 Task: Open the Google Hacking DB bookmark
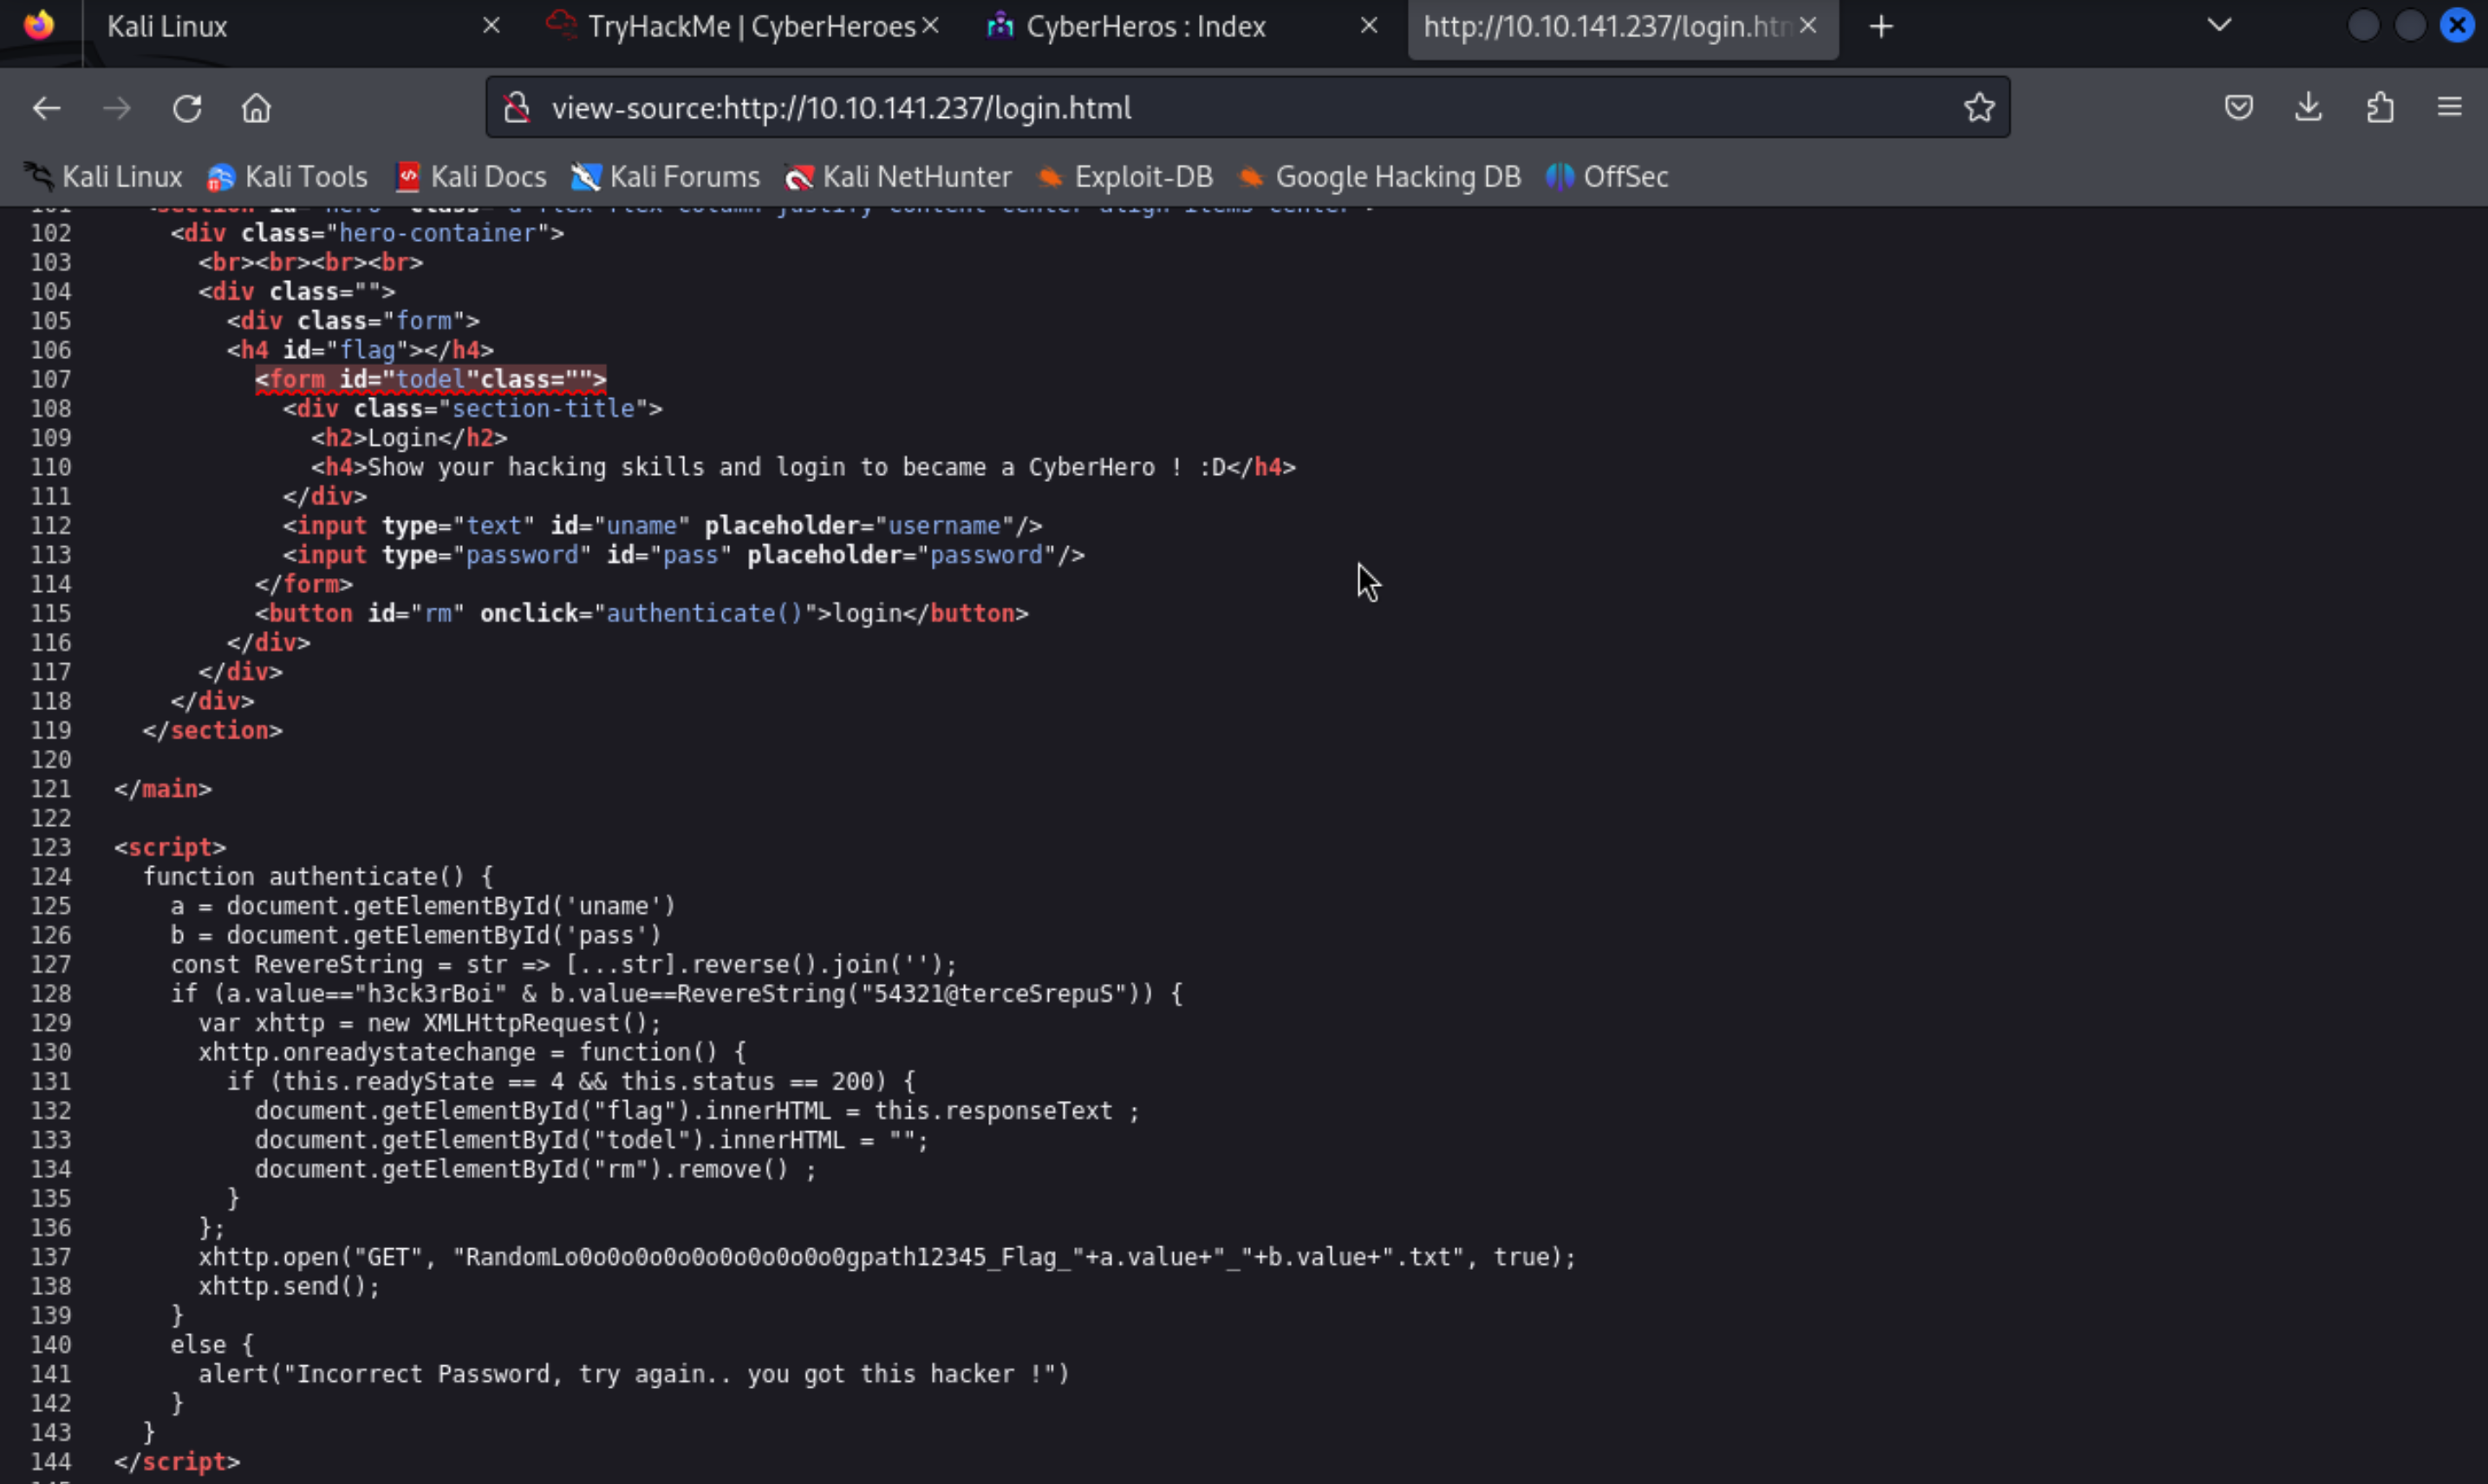point(1380,177)
